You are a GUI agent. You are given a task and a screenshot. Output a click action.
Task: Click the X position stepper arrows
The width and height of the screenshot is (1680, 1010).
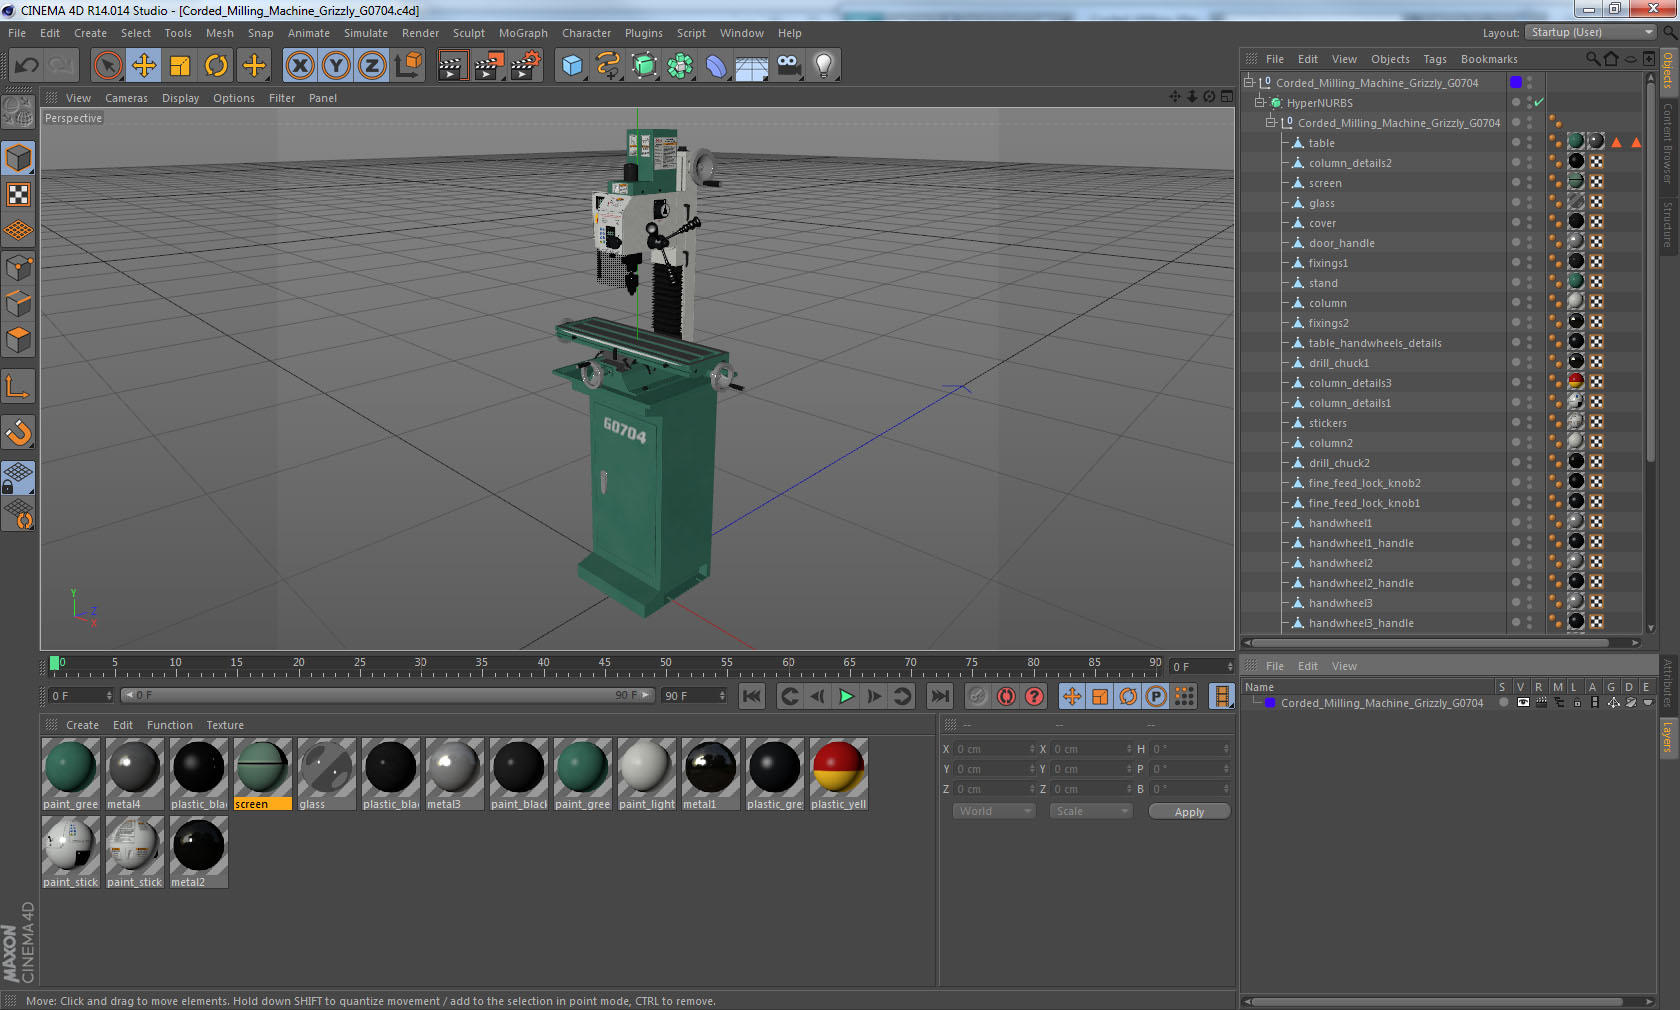(x=1032, y=749)
